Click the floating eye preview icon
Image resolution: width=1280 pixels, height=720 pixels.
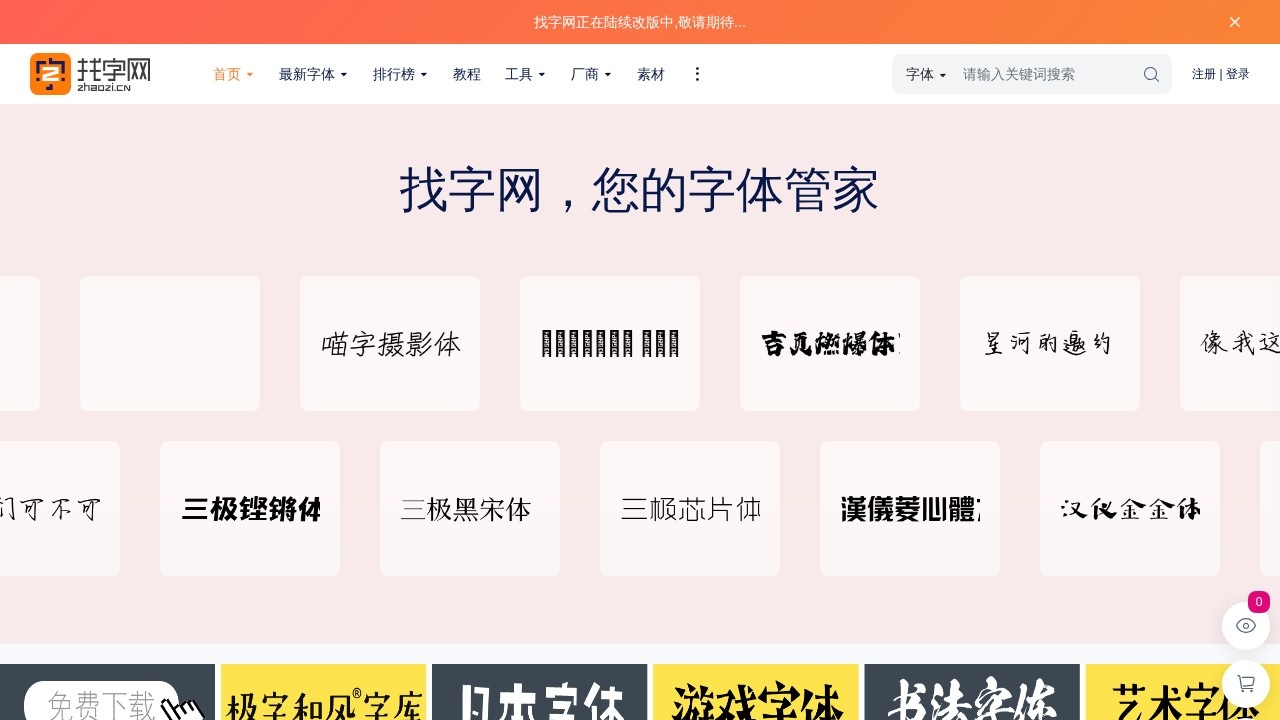click(x=1245, y=625)
